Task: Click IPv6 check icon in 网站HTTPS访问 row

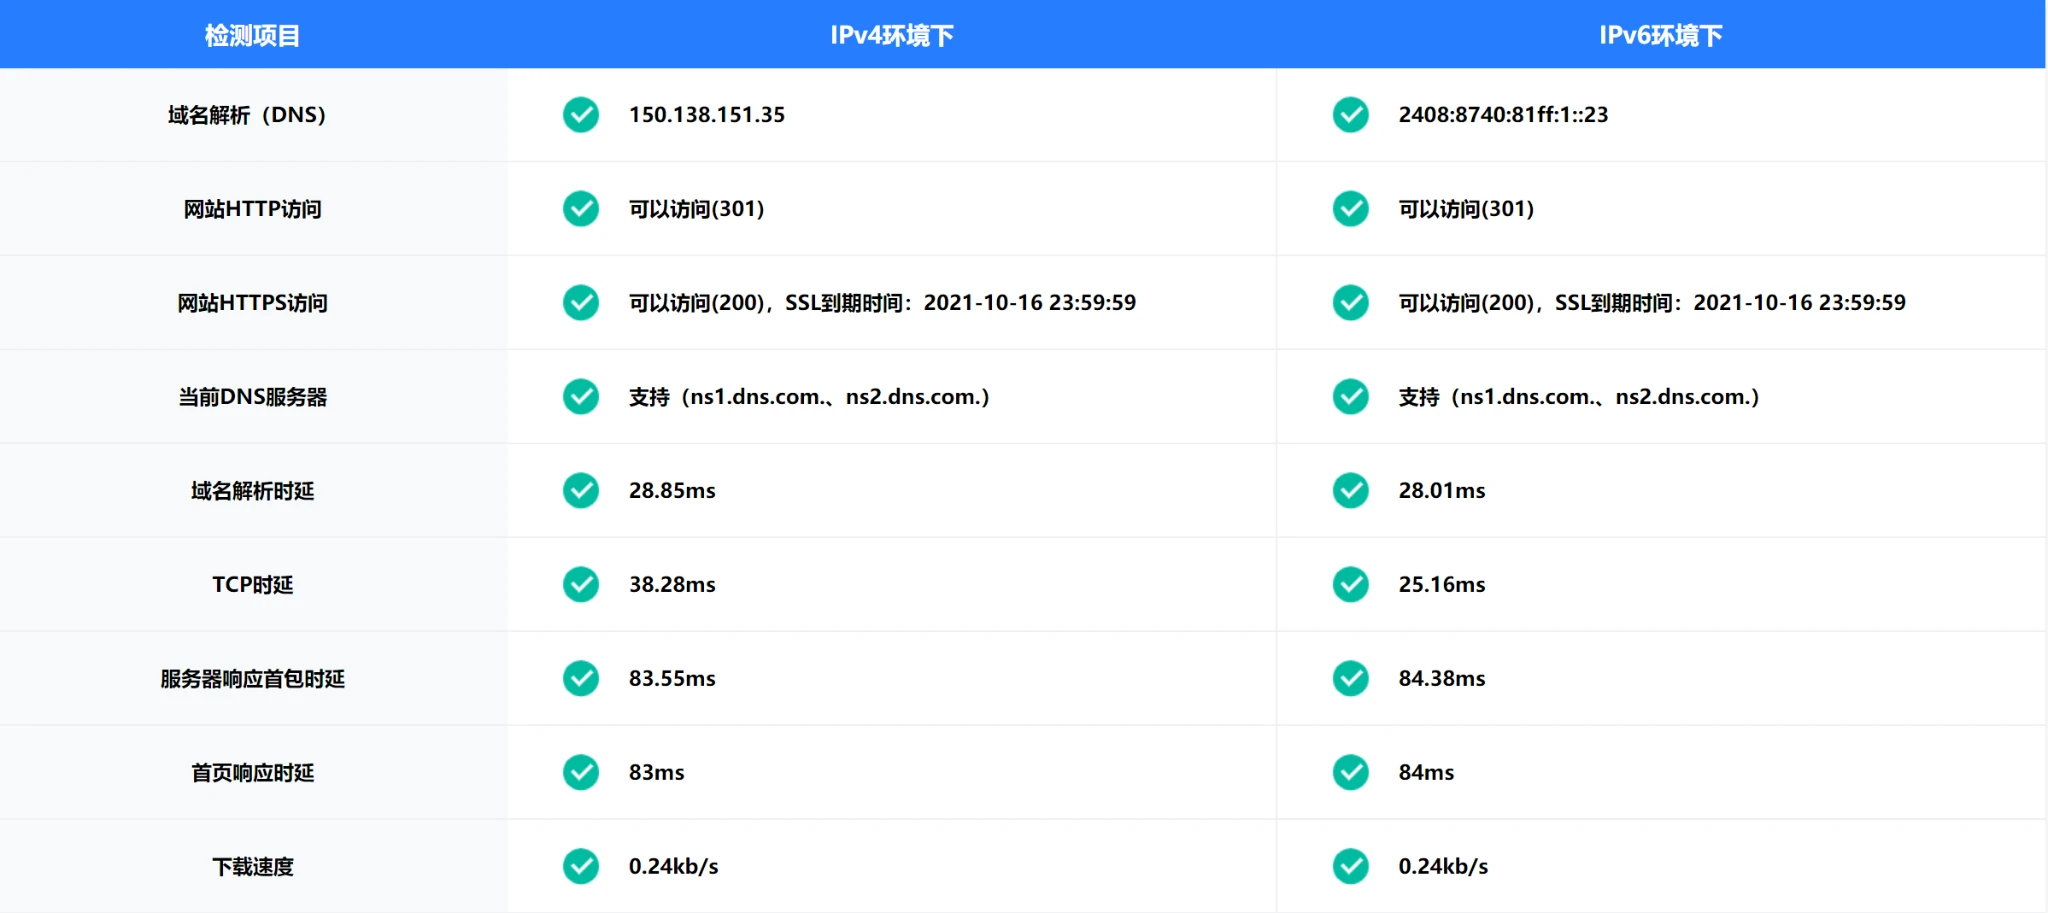Action: coord(1350,303)
